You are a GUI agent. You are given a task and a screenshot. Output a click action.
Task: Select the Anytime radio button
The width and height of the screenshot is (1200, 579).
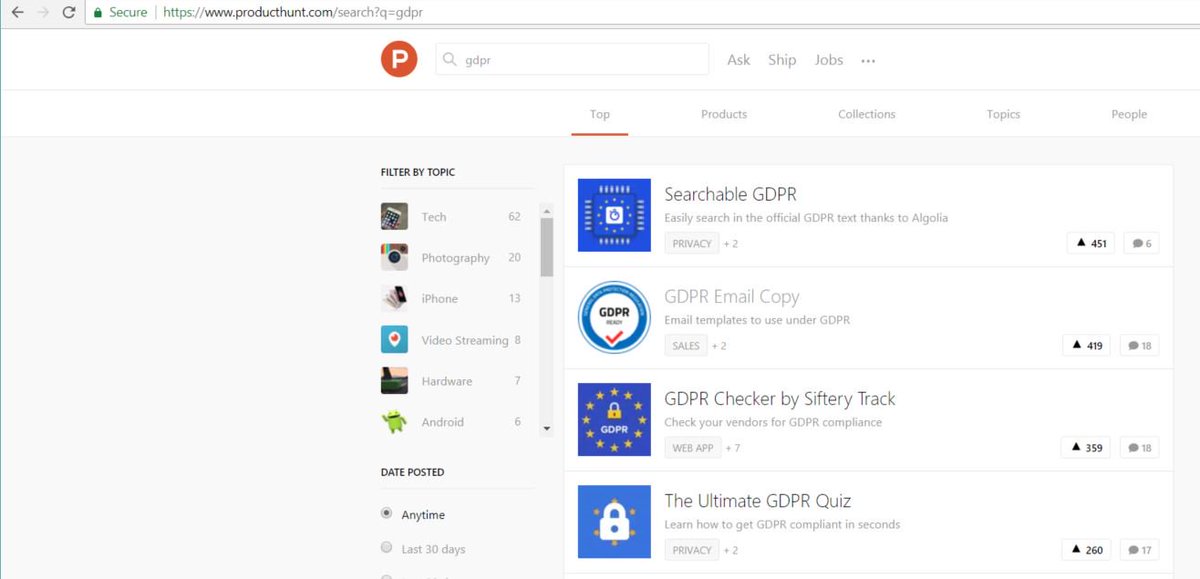point(386,513)
